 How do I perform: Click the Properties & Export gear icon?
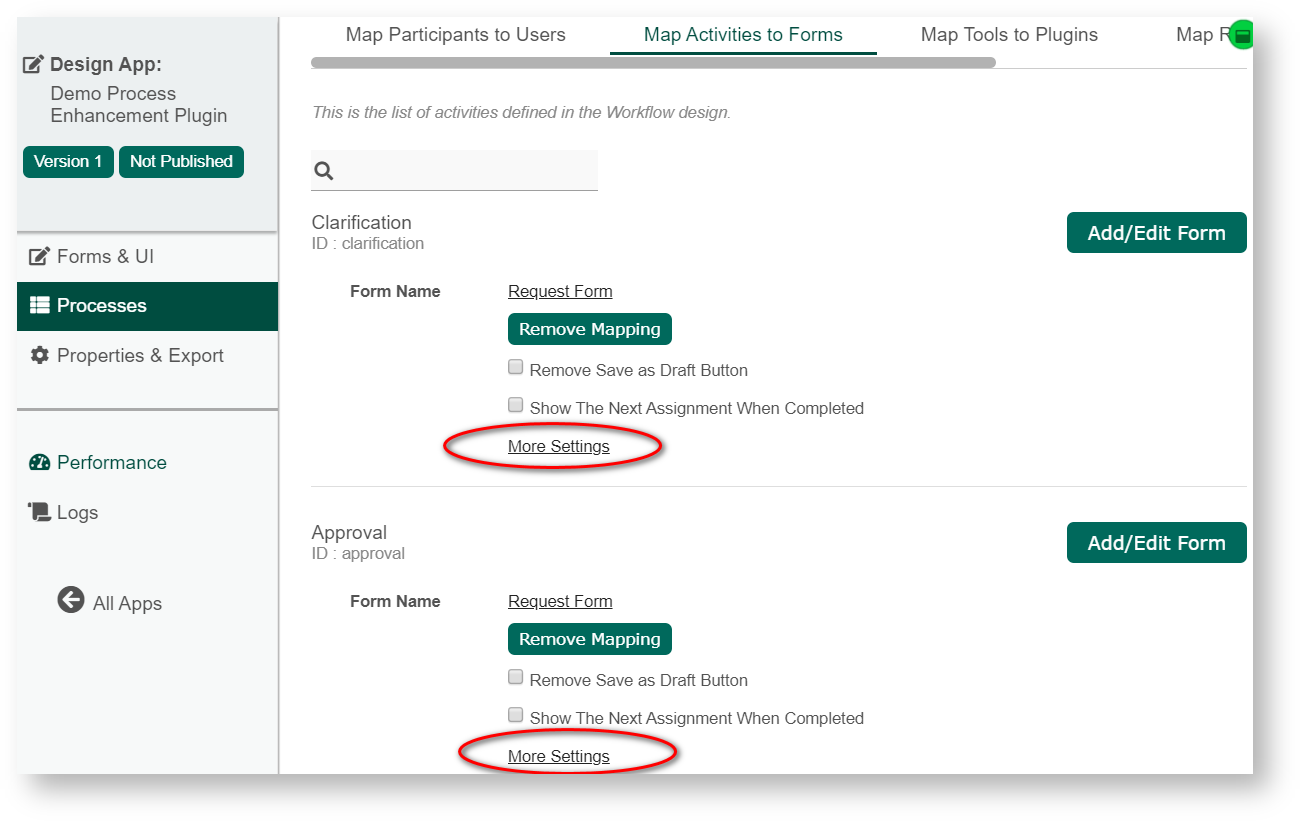click(x=39, y=356)
